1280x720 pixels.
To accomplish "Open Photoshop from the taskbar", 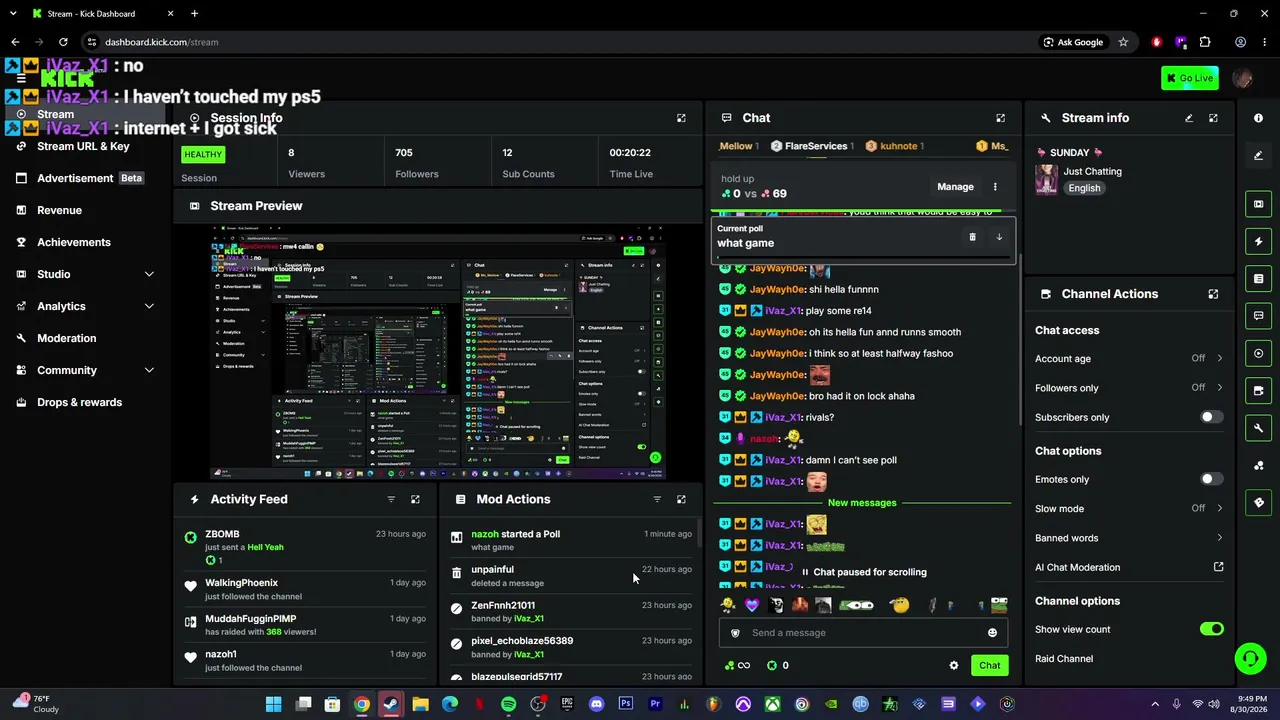I will coord(626,704).
